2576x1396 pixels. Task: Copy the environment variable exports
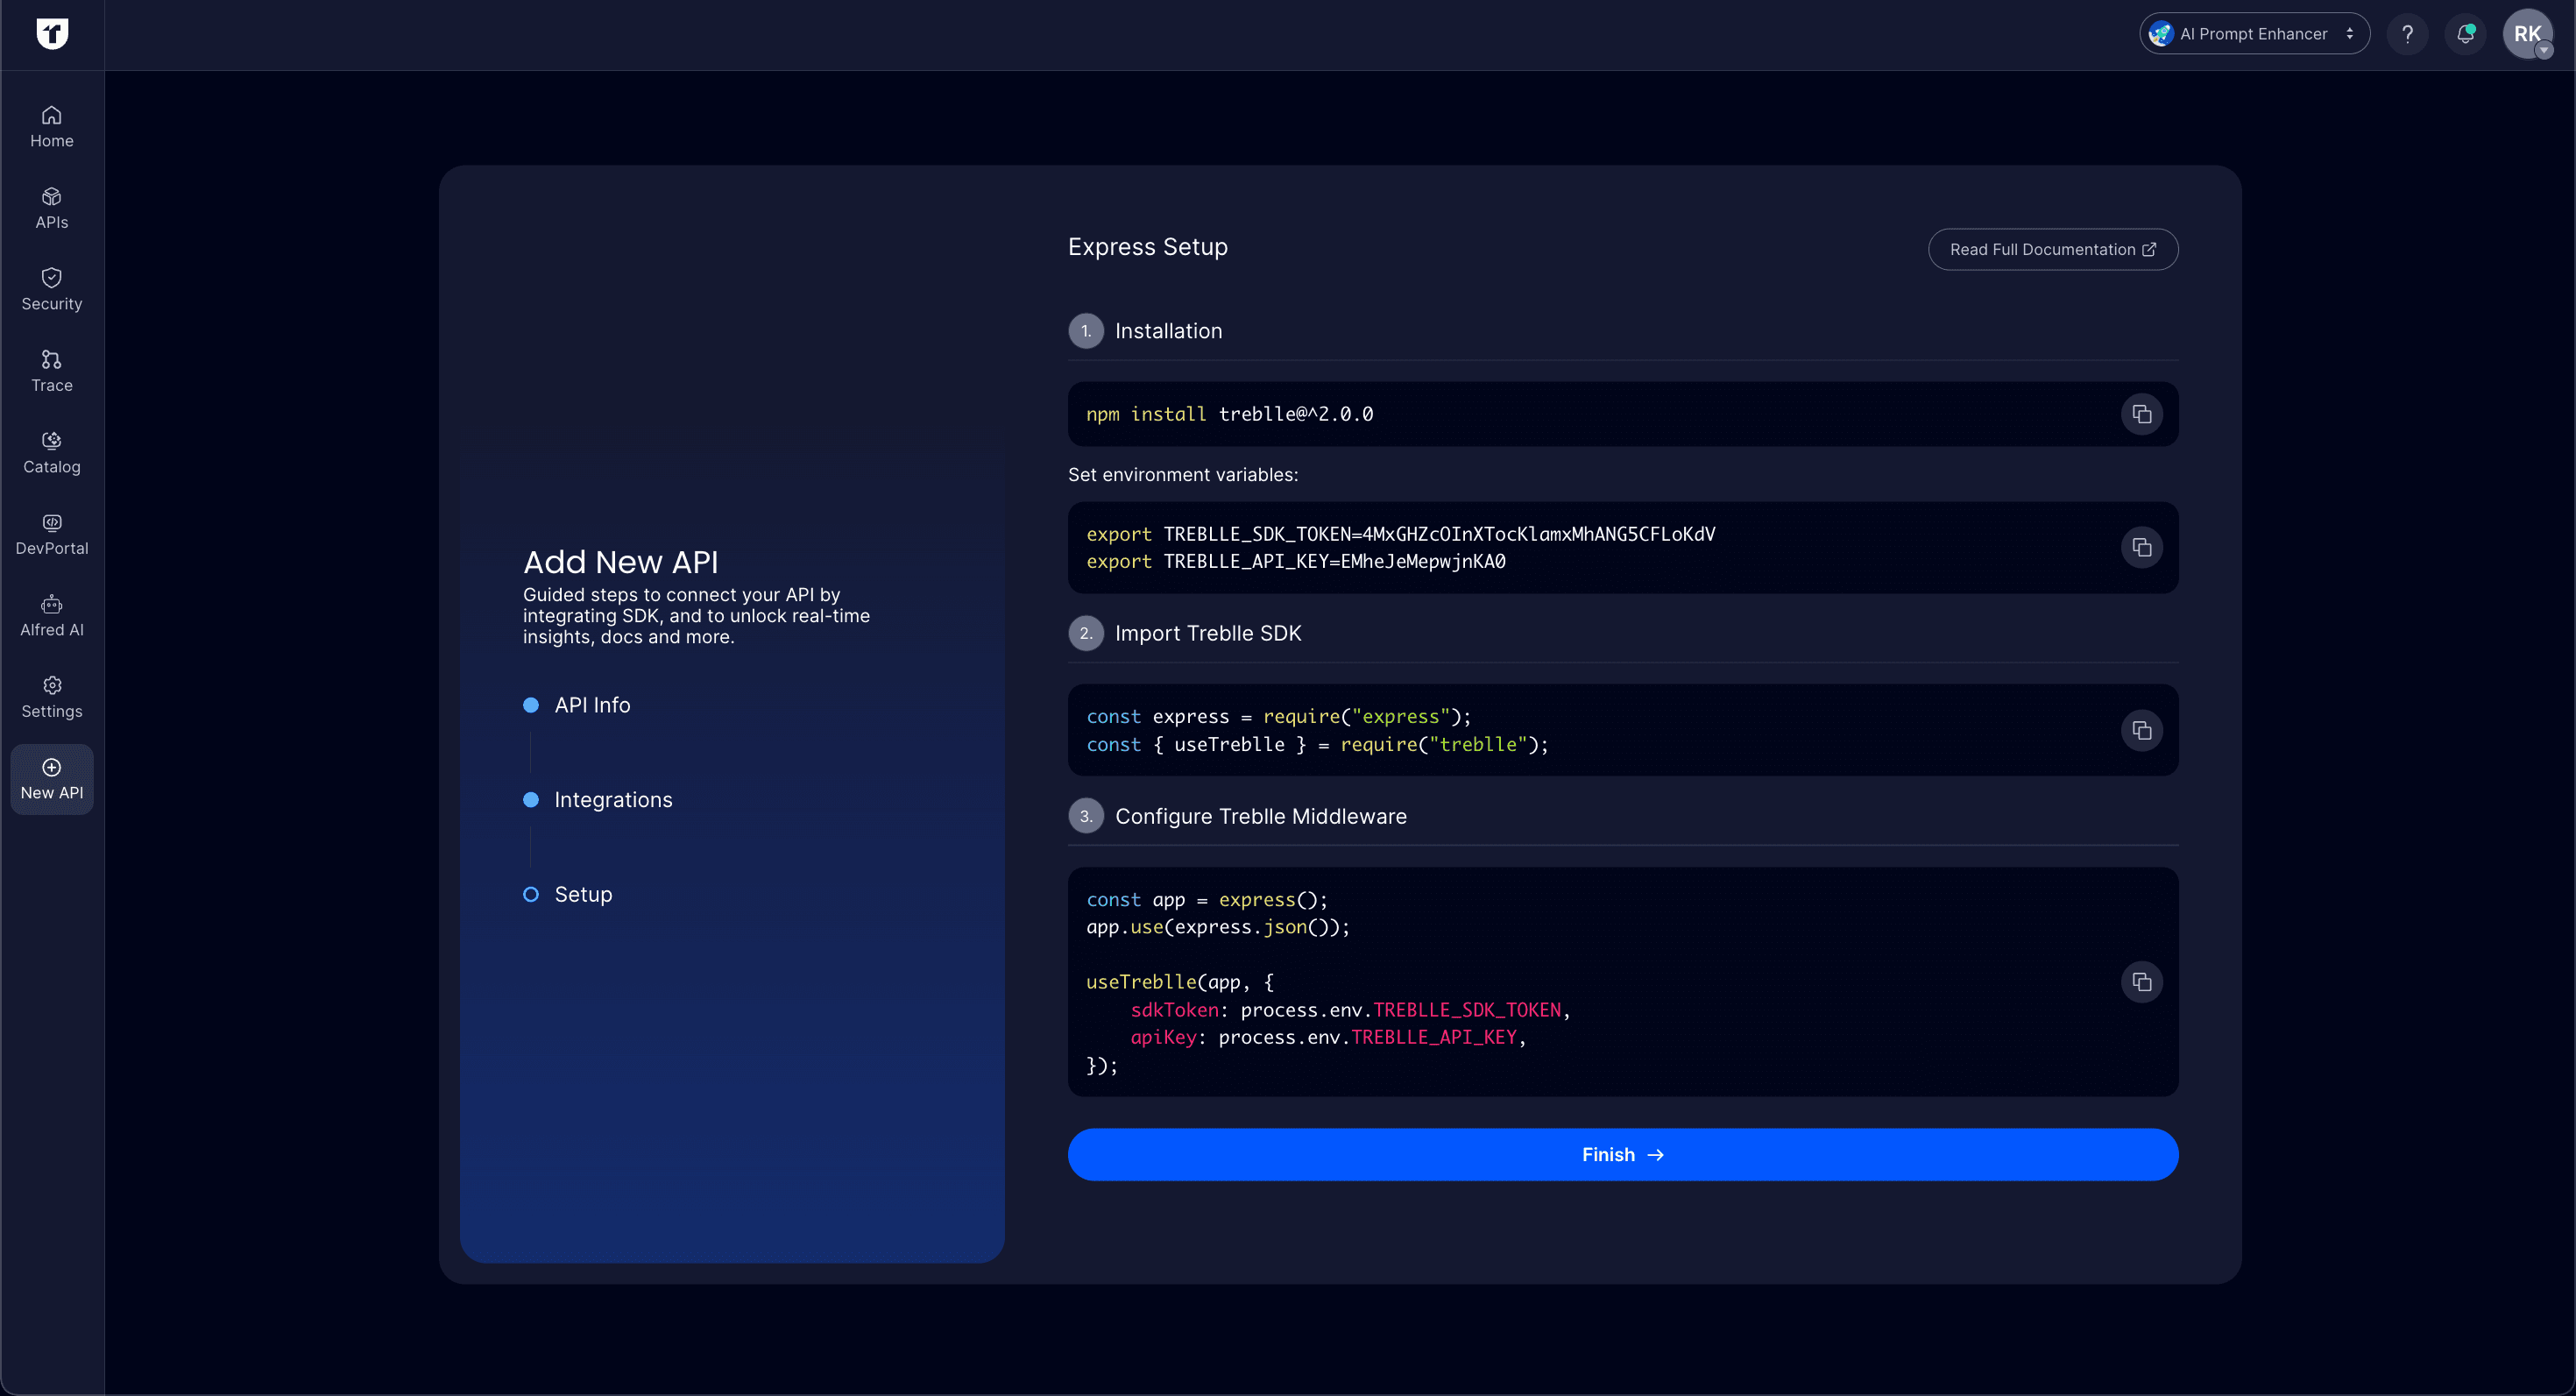(x=2141, y=547)
